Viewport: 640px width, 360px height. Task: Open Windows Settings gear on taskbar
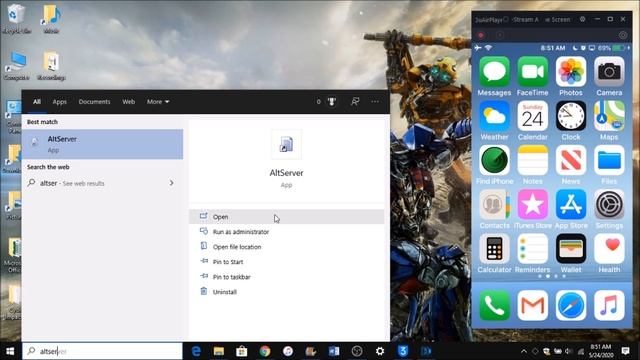(x=380, y=351)
